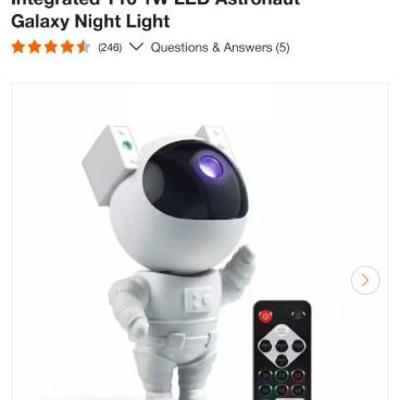
Task: Click the colored buttons on the remote
Action: coord(282,382)
